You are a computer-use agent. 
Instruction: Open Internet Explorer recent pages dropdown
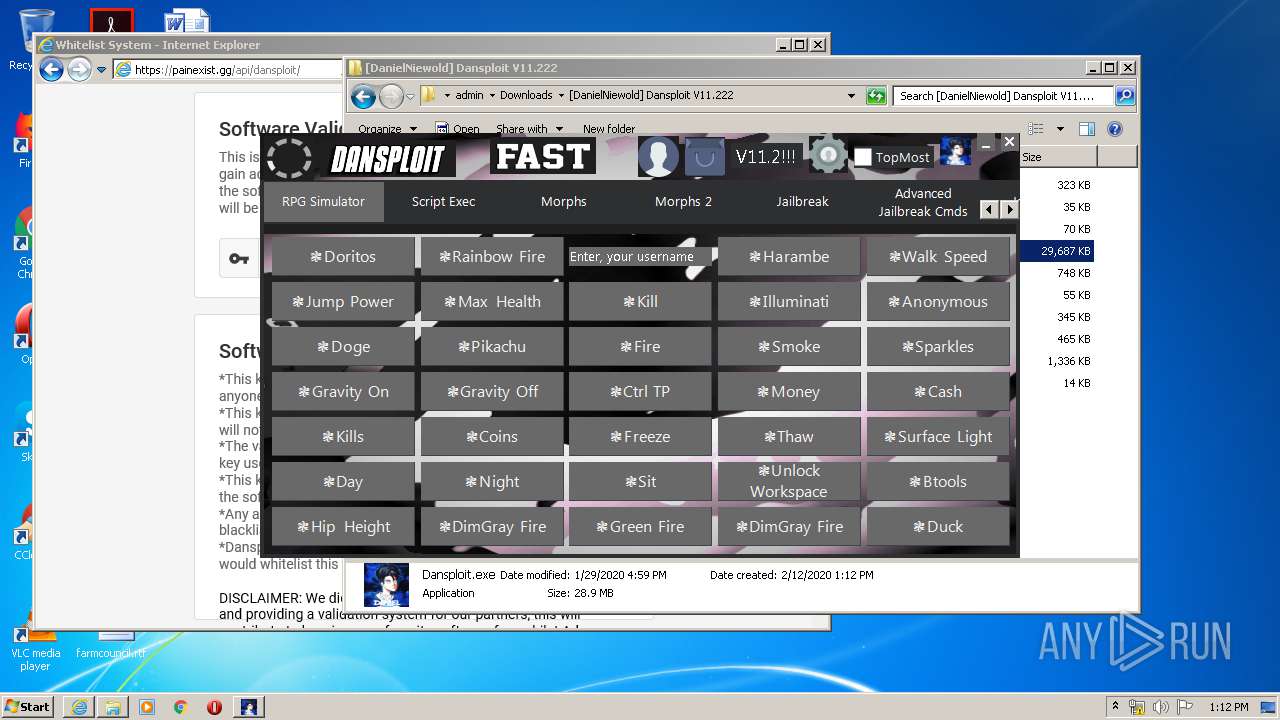(101, 70)
